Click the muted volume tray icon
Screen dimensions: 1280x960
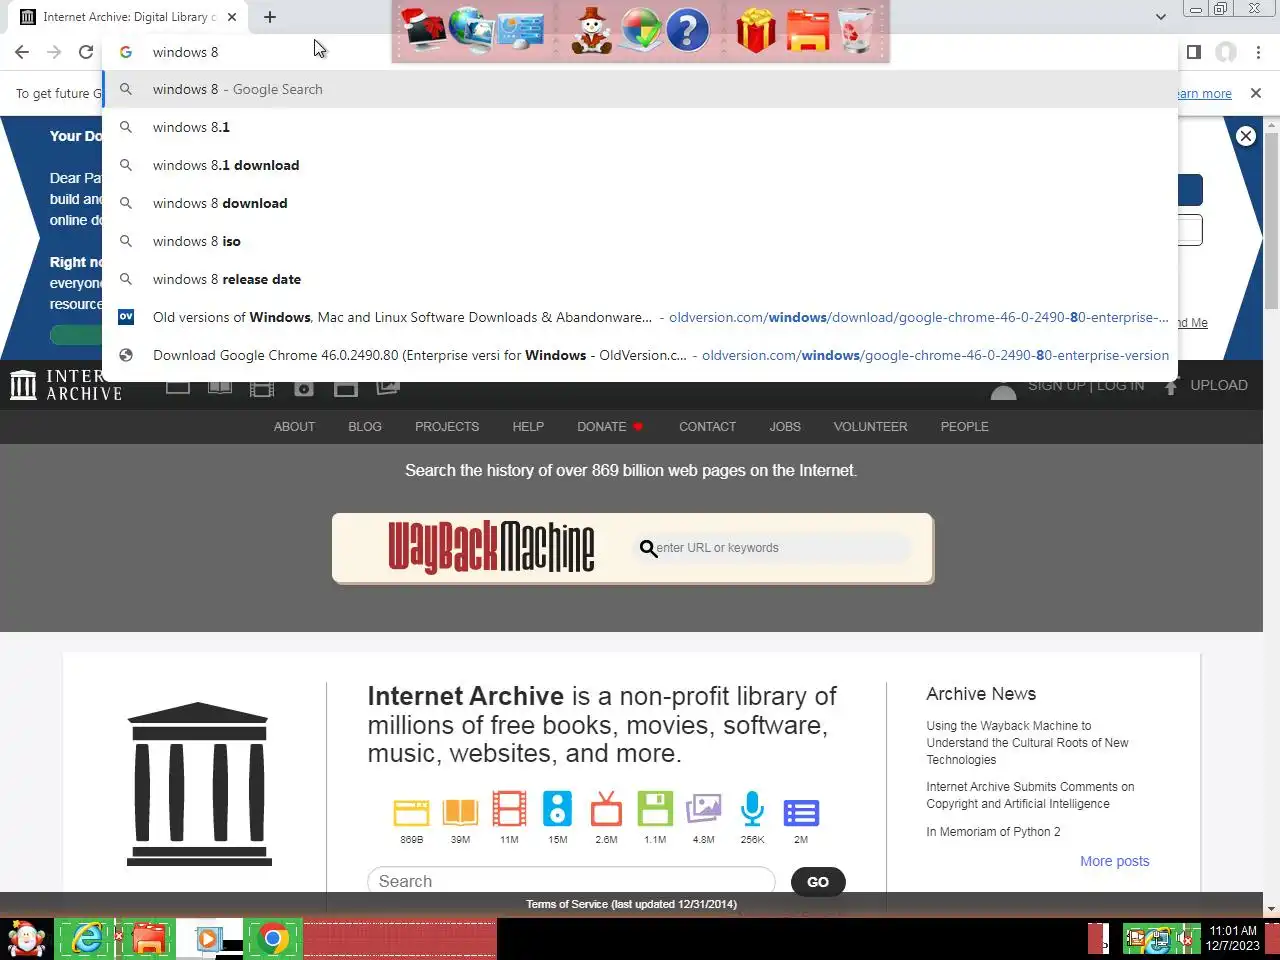tap(1185, 939)
